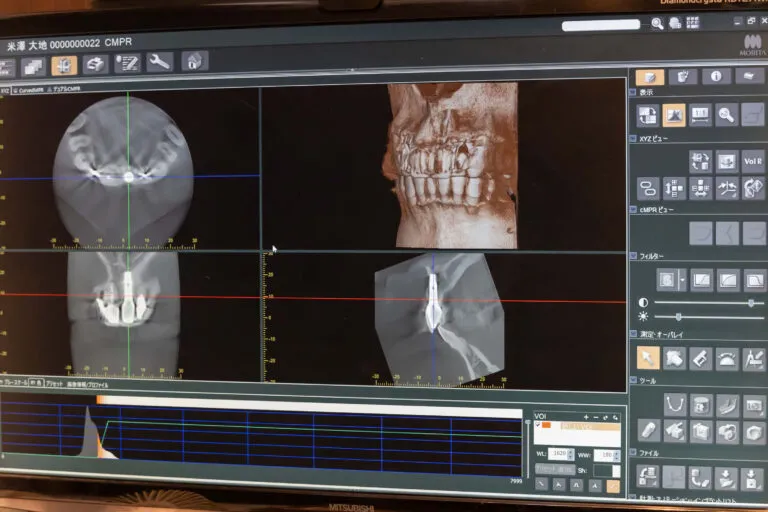Viewport: 768px width, 512px height.
Task: Collapse the ツール section
Action: pyautogui.click(x=633, y=380)
